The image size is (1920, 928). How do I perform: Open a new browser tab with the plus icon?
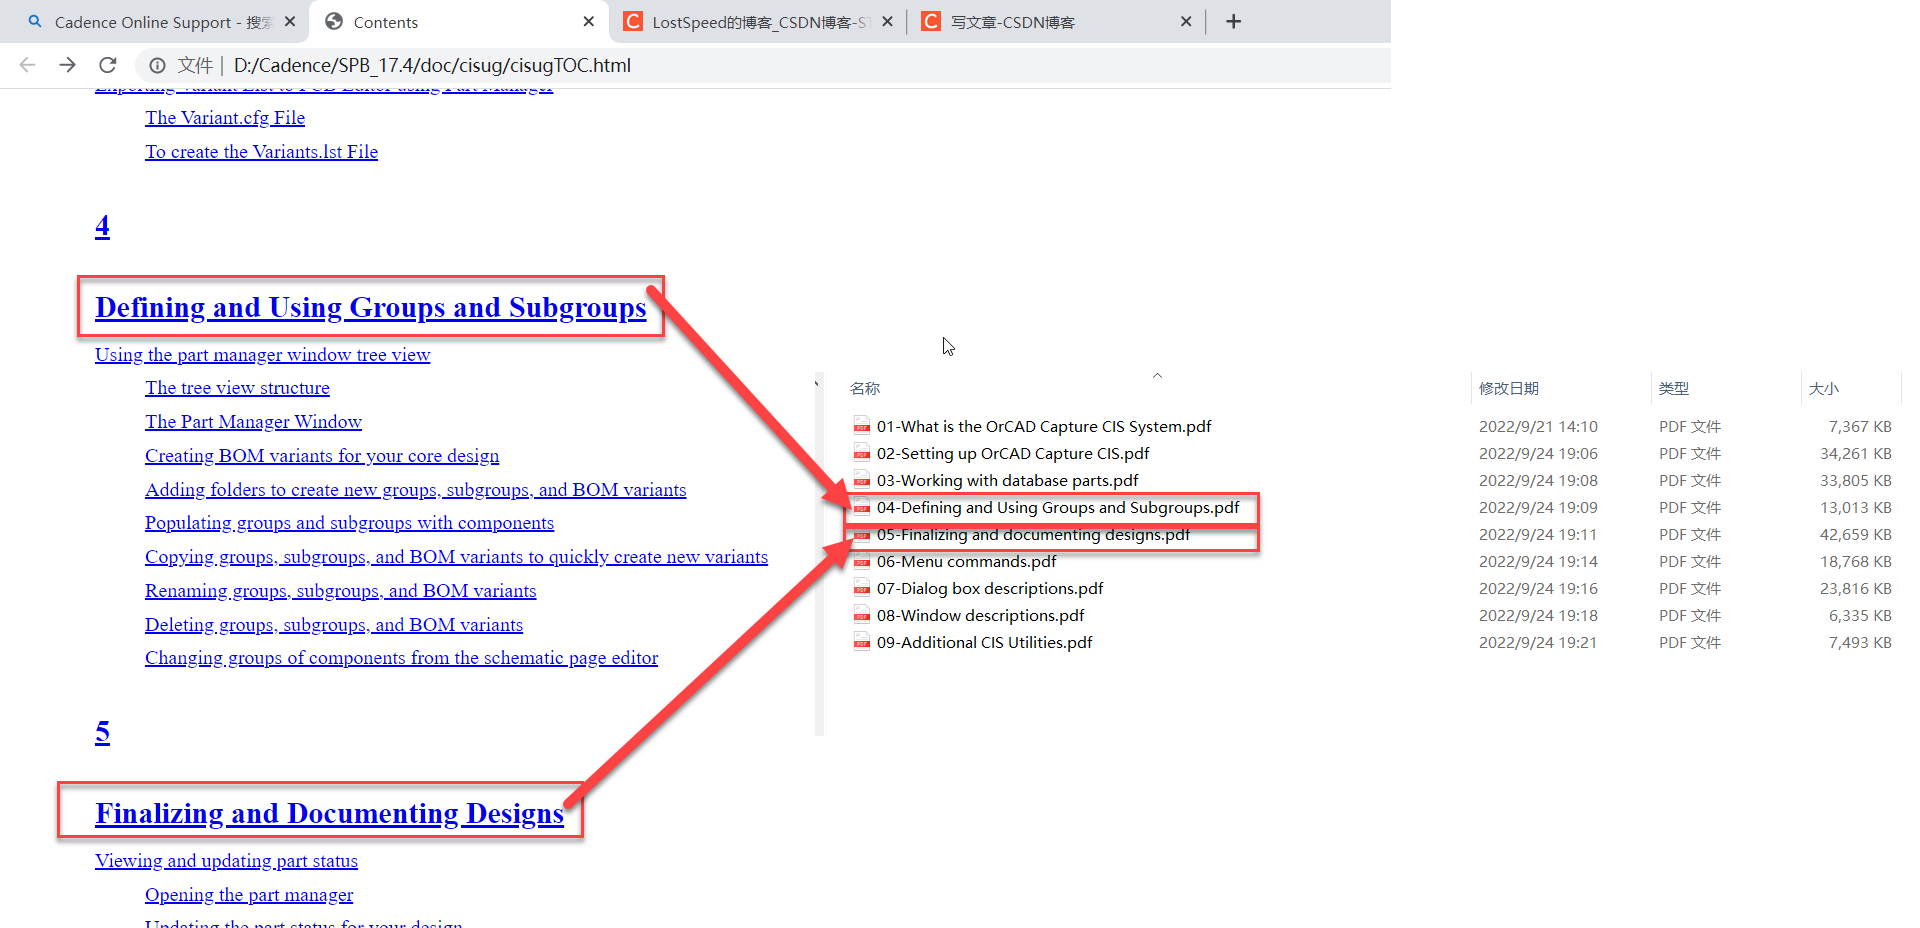tap(1233, 21)
